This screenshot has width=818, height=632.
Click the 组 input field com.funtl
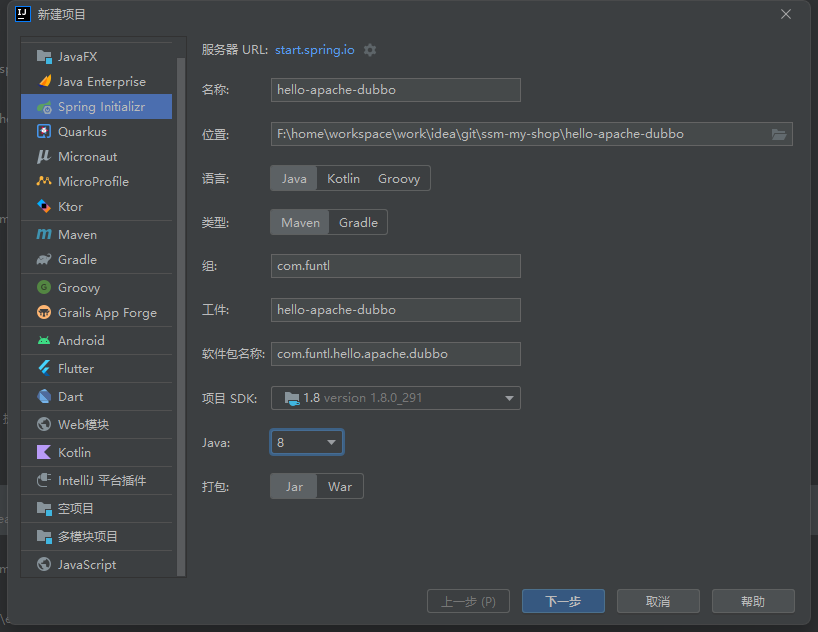click(395, 266)
